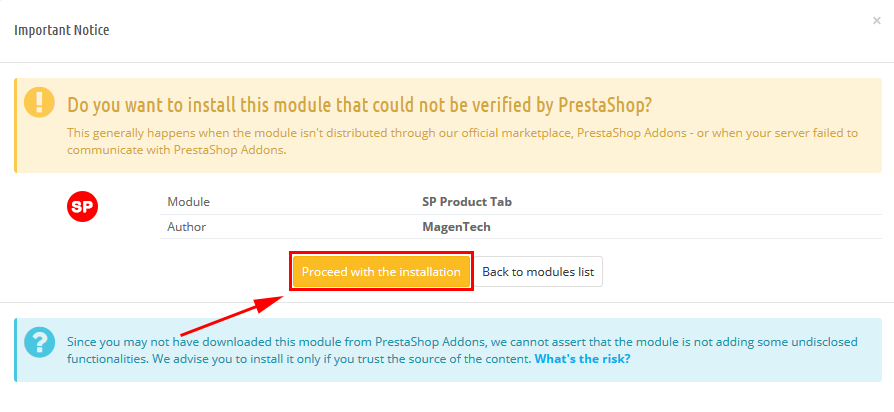The height and width of the screenshot is (412, 894).
Task: Click the red arrow annotation
Action: (231, 315)
